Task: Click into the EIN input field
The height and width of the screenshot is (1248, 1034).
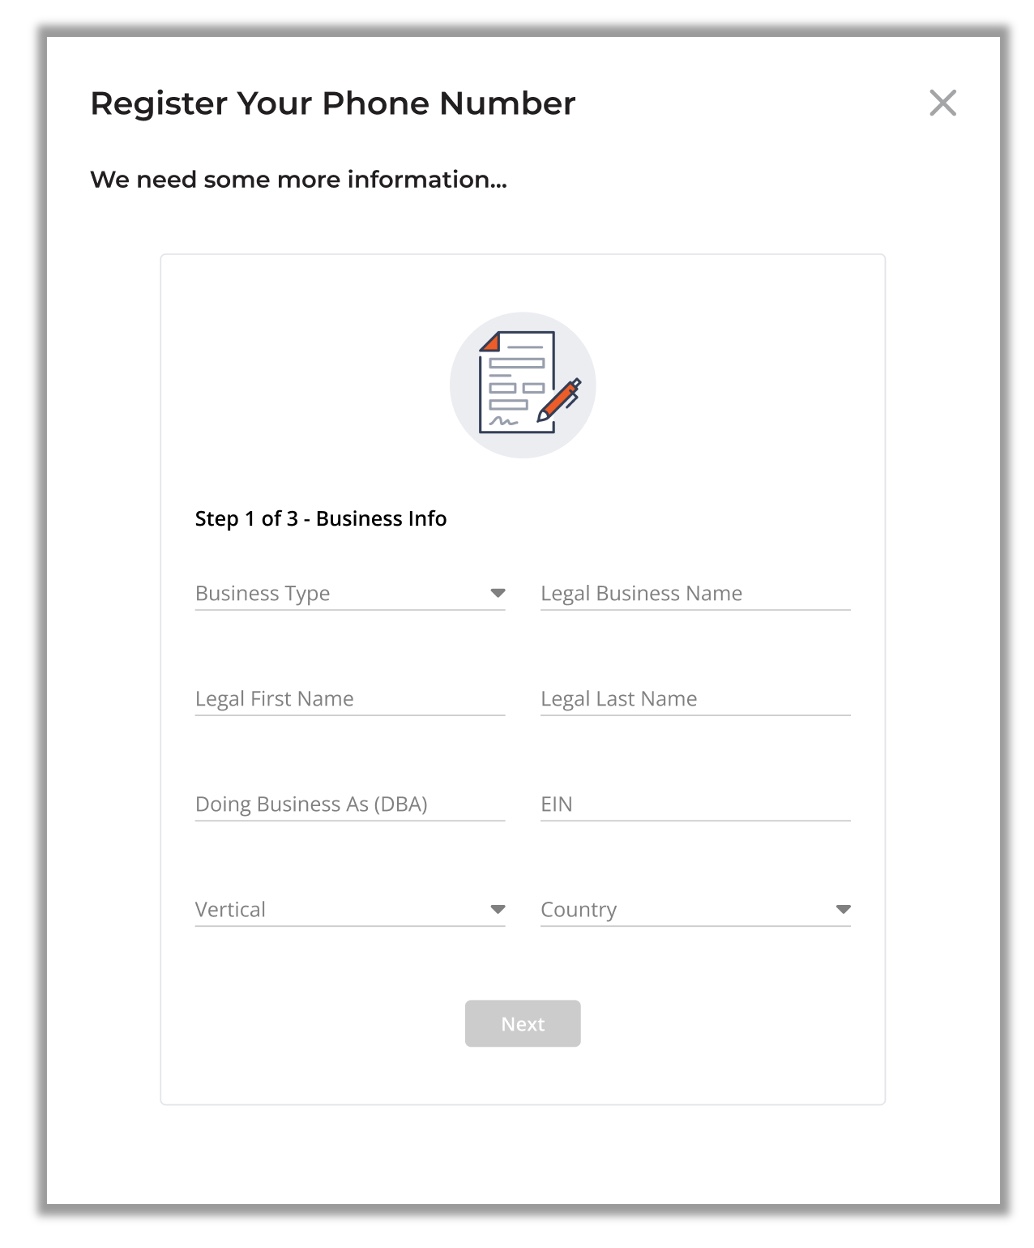Action: point(695,804)
